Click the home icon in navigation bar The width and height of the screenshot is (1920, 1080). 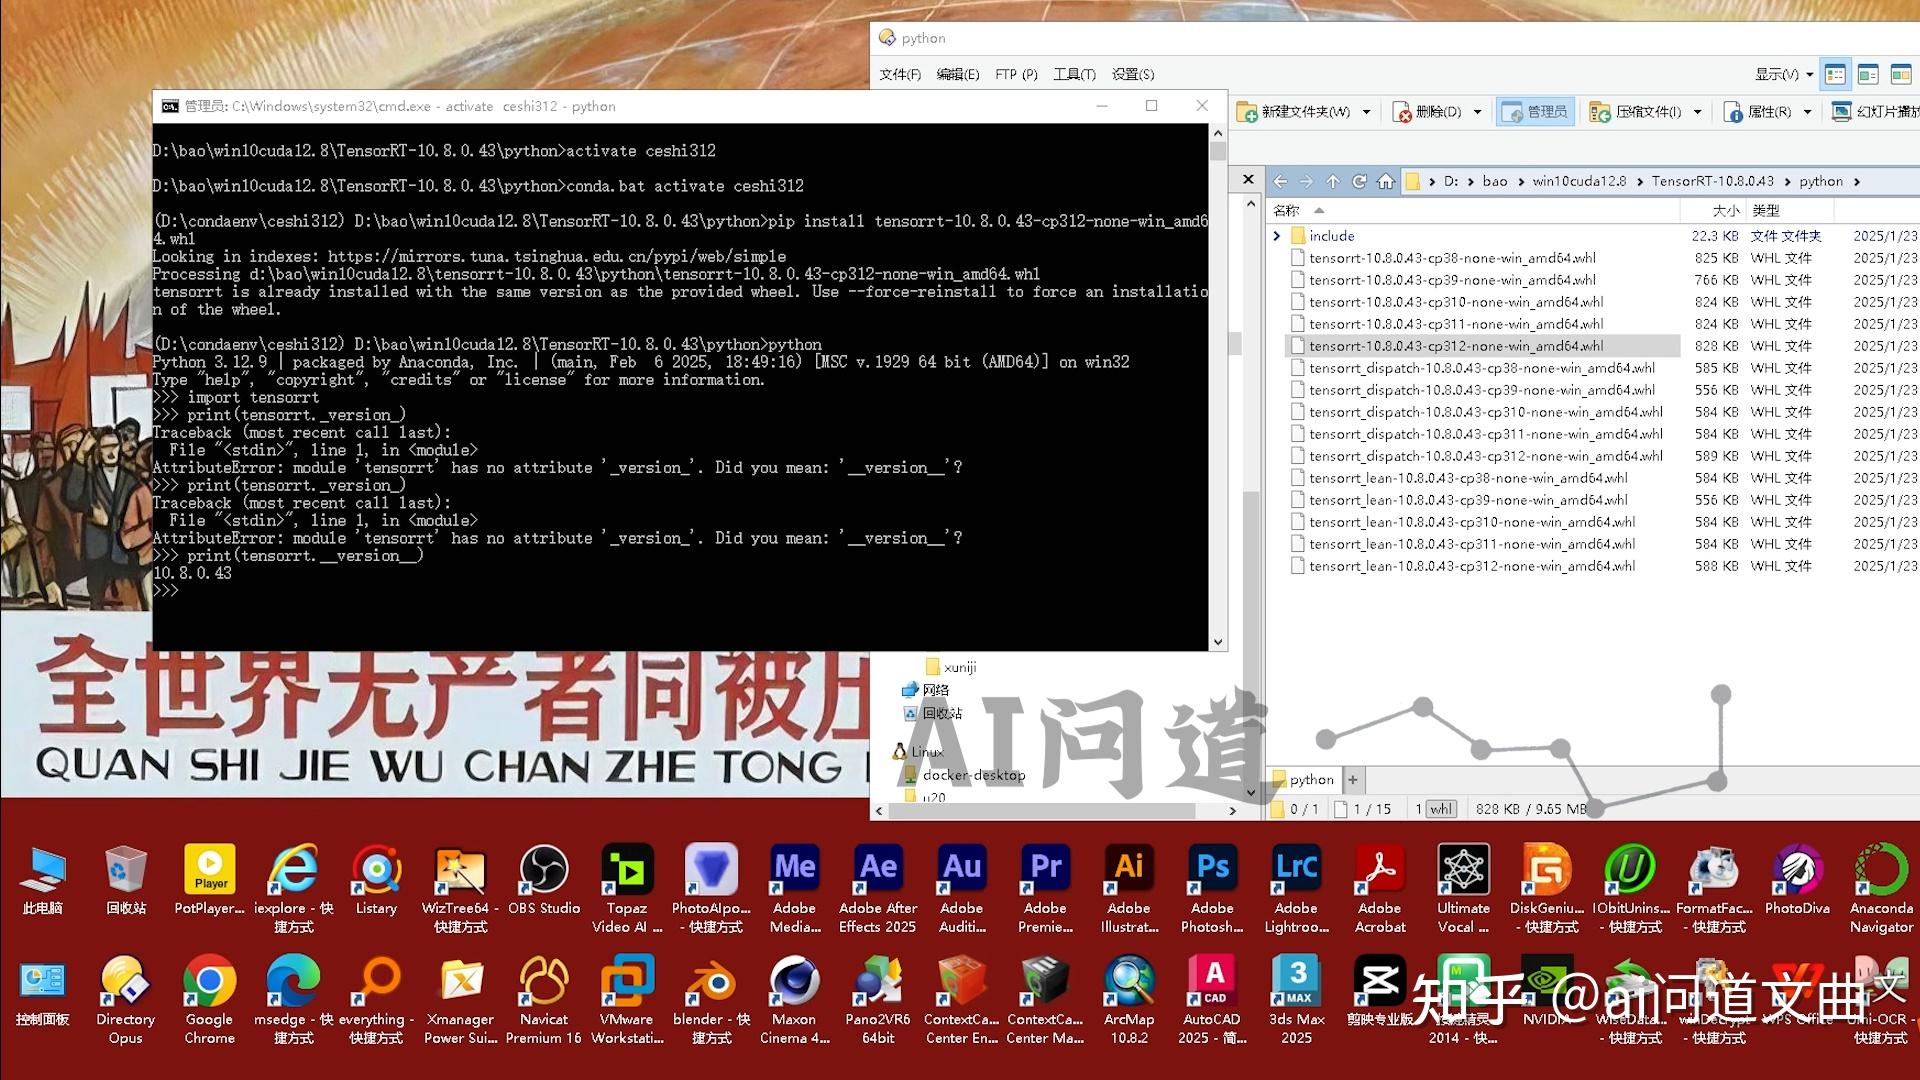pyautogui.click(x=1385, y=181)
